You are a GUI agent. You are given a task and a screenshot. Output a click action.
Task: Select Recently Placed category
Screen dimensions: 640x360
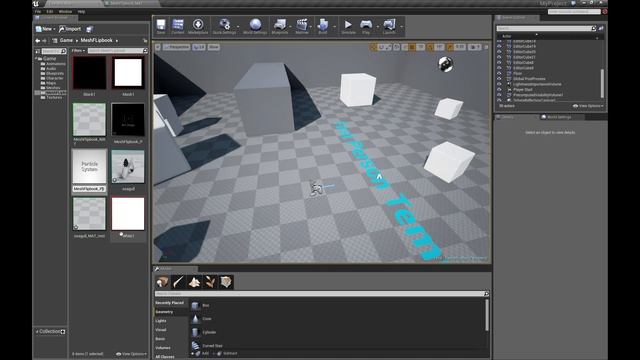169,303
